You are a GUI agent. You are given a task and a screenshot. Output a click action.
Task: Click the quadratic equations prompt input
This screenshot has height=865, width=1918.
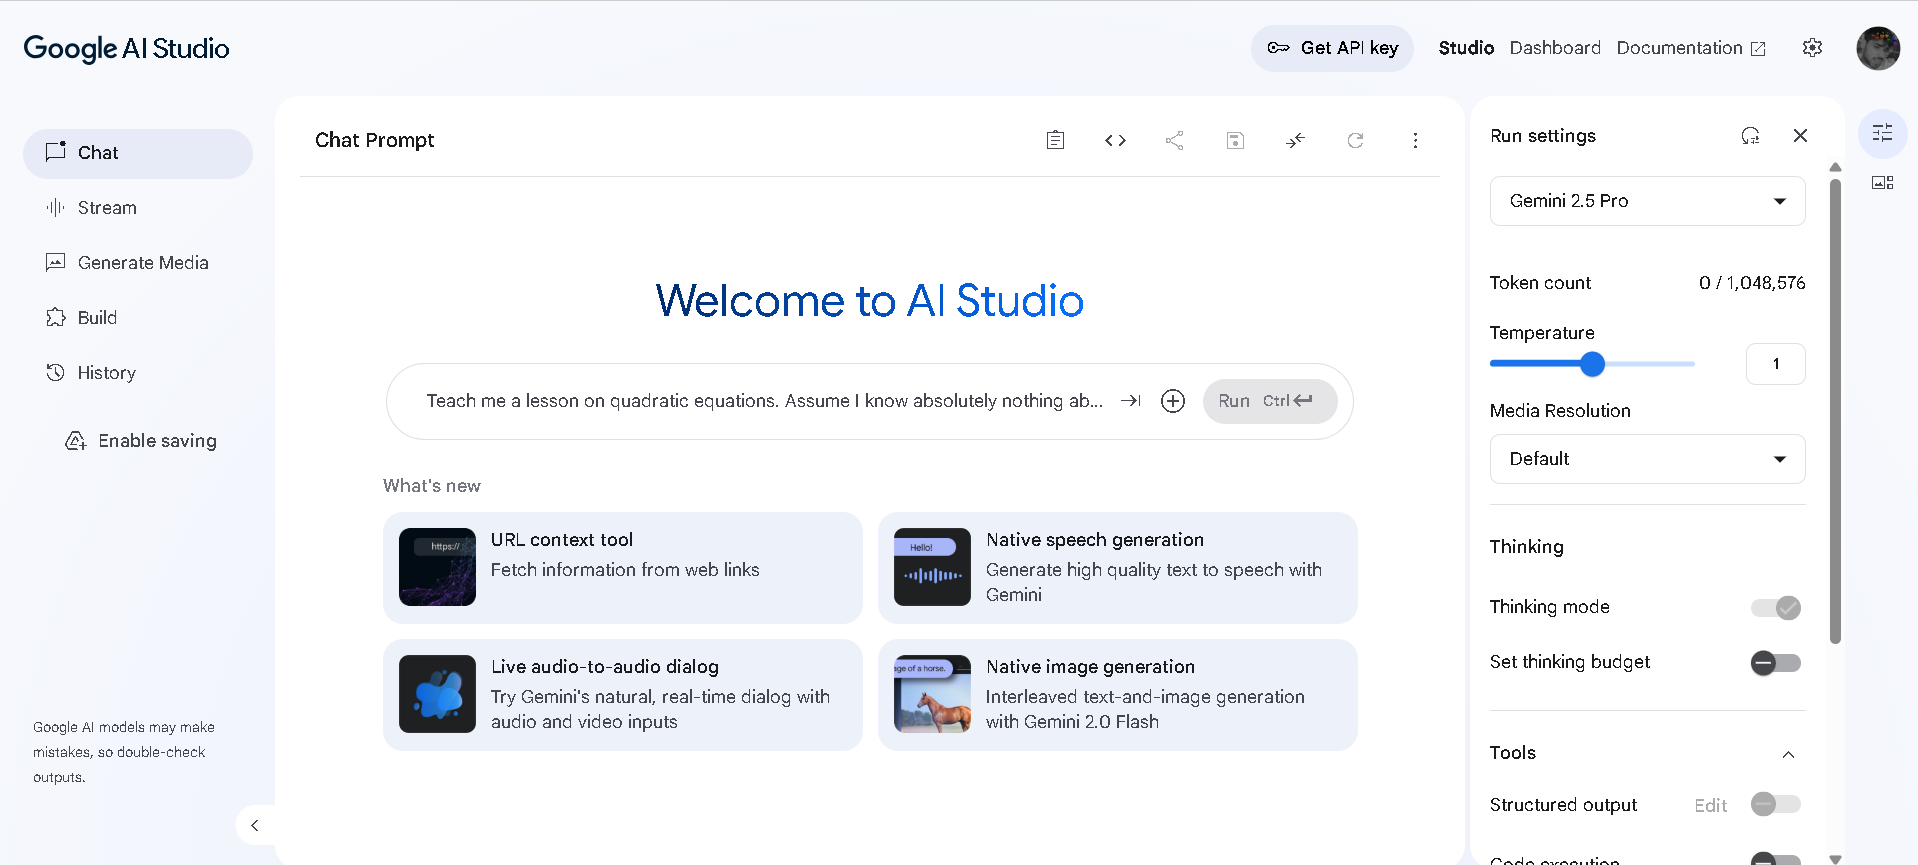coord(765,401)
